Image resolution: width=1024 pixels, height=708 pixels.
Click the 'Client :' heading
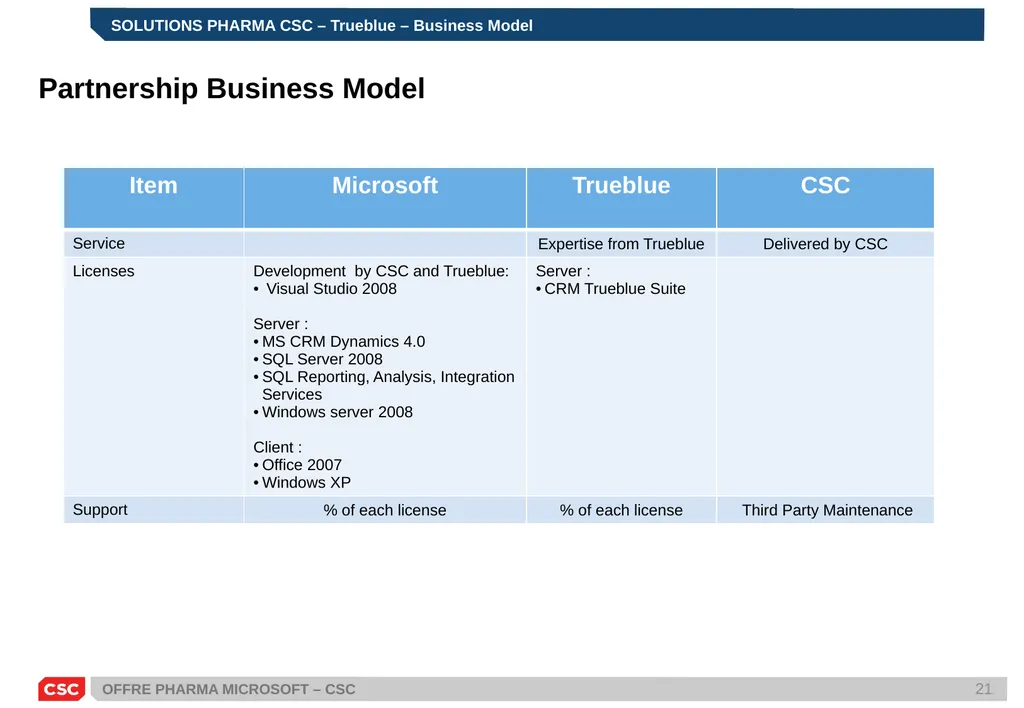coord(278,447)
